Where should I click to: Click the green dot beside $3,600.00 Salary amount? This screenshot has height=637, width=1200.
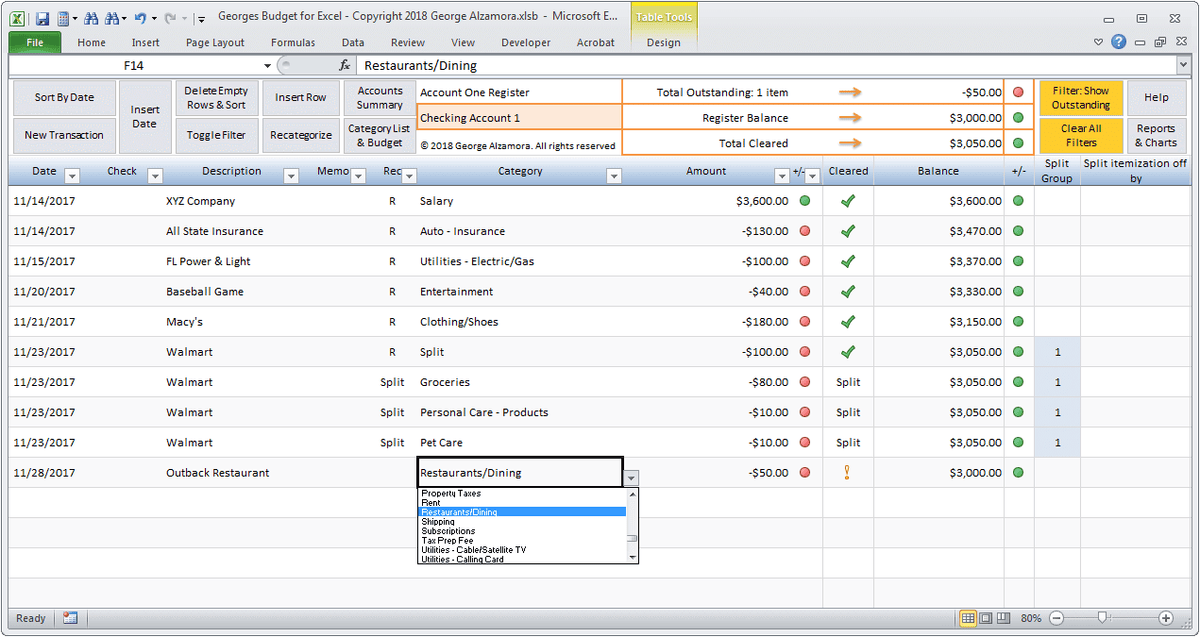pos(805,201)
